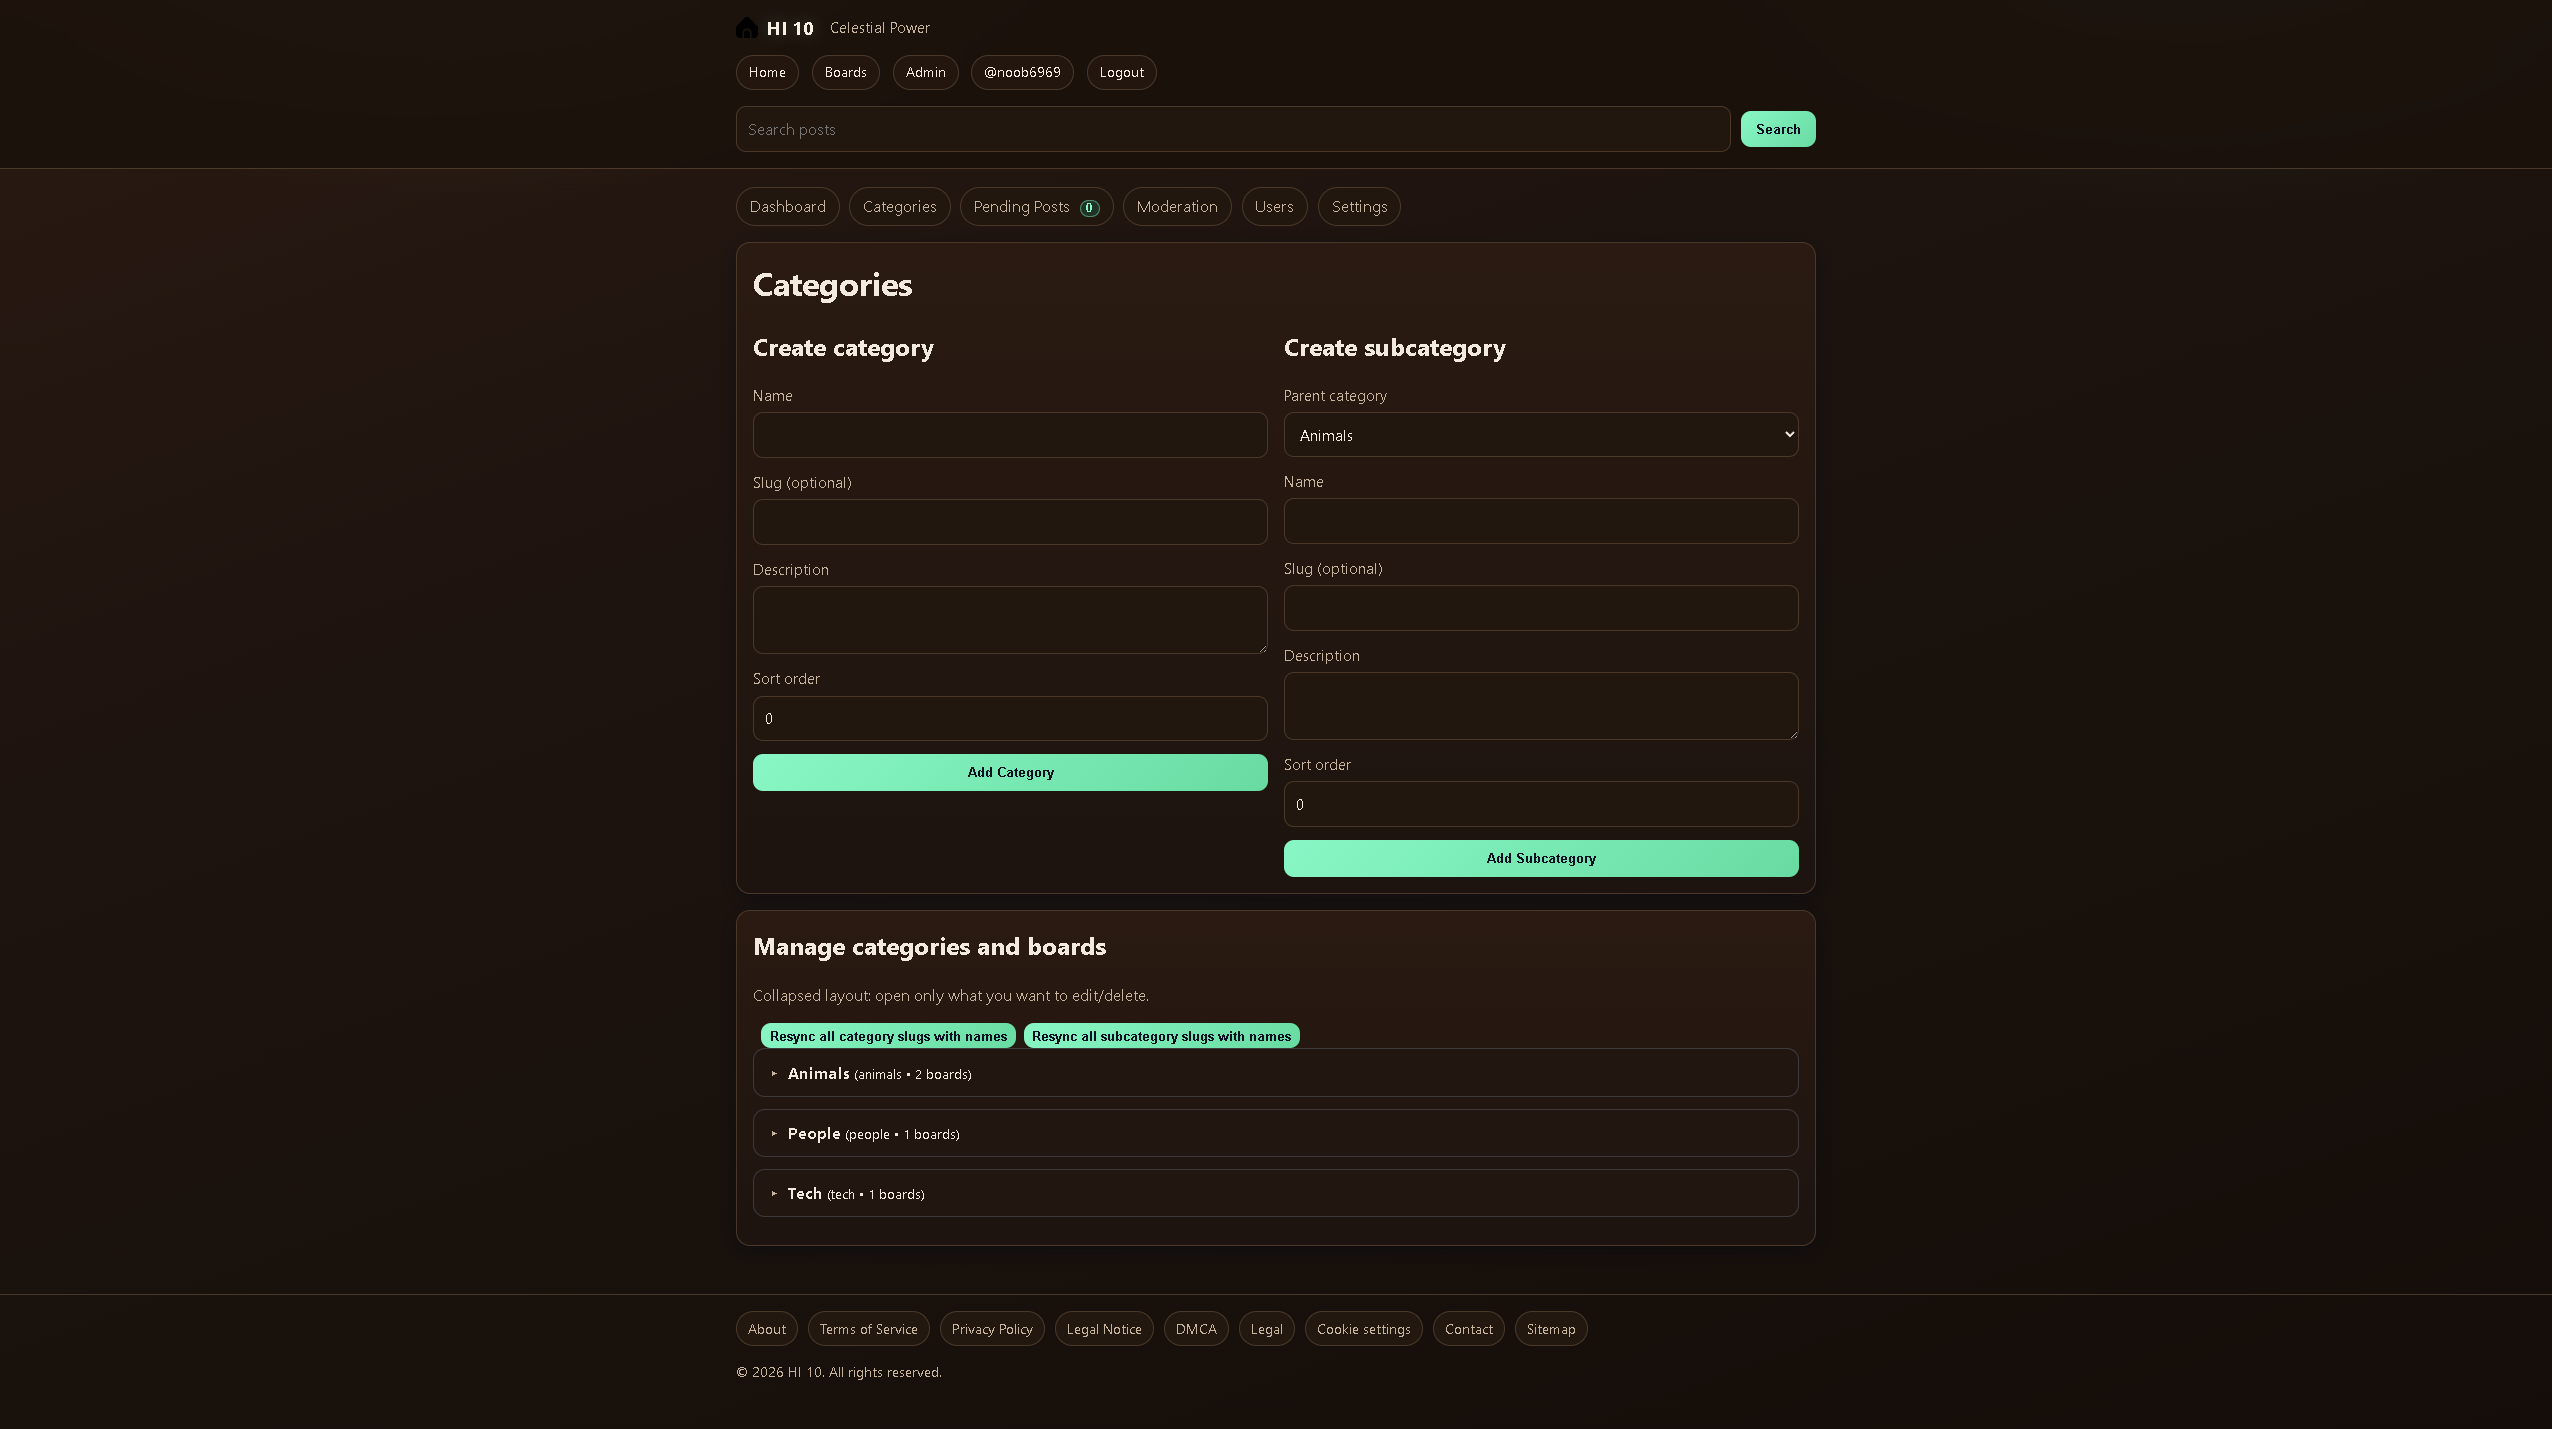Screen dimensions: 2552x1429
Task: Click inside the Search posts field
Action: click(1230, 128)
